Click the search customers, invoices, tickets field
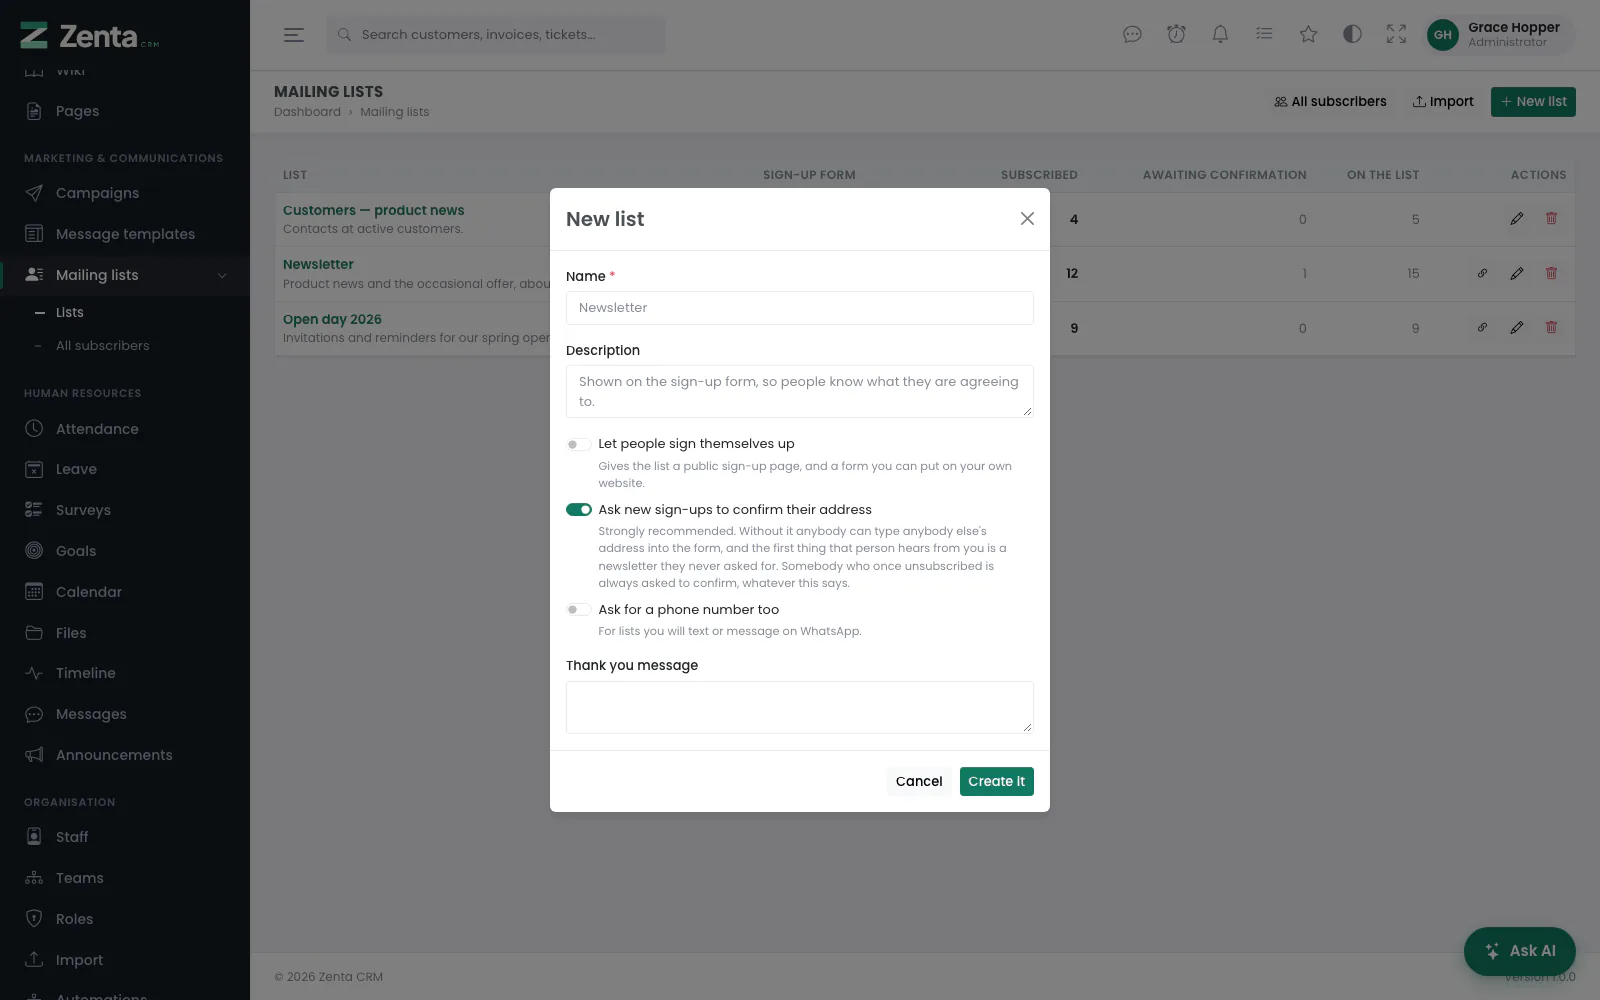Image resolution: width=1600 pixels, height=1000 pixels. [x=496, y=35]
